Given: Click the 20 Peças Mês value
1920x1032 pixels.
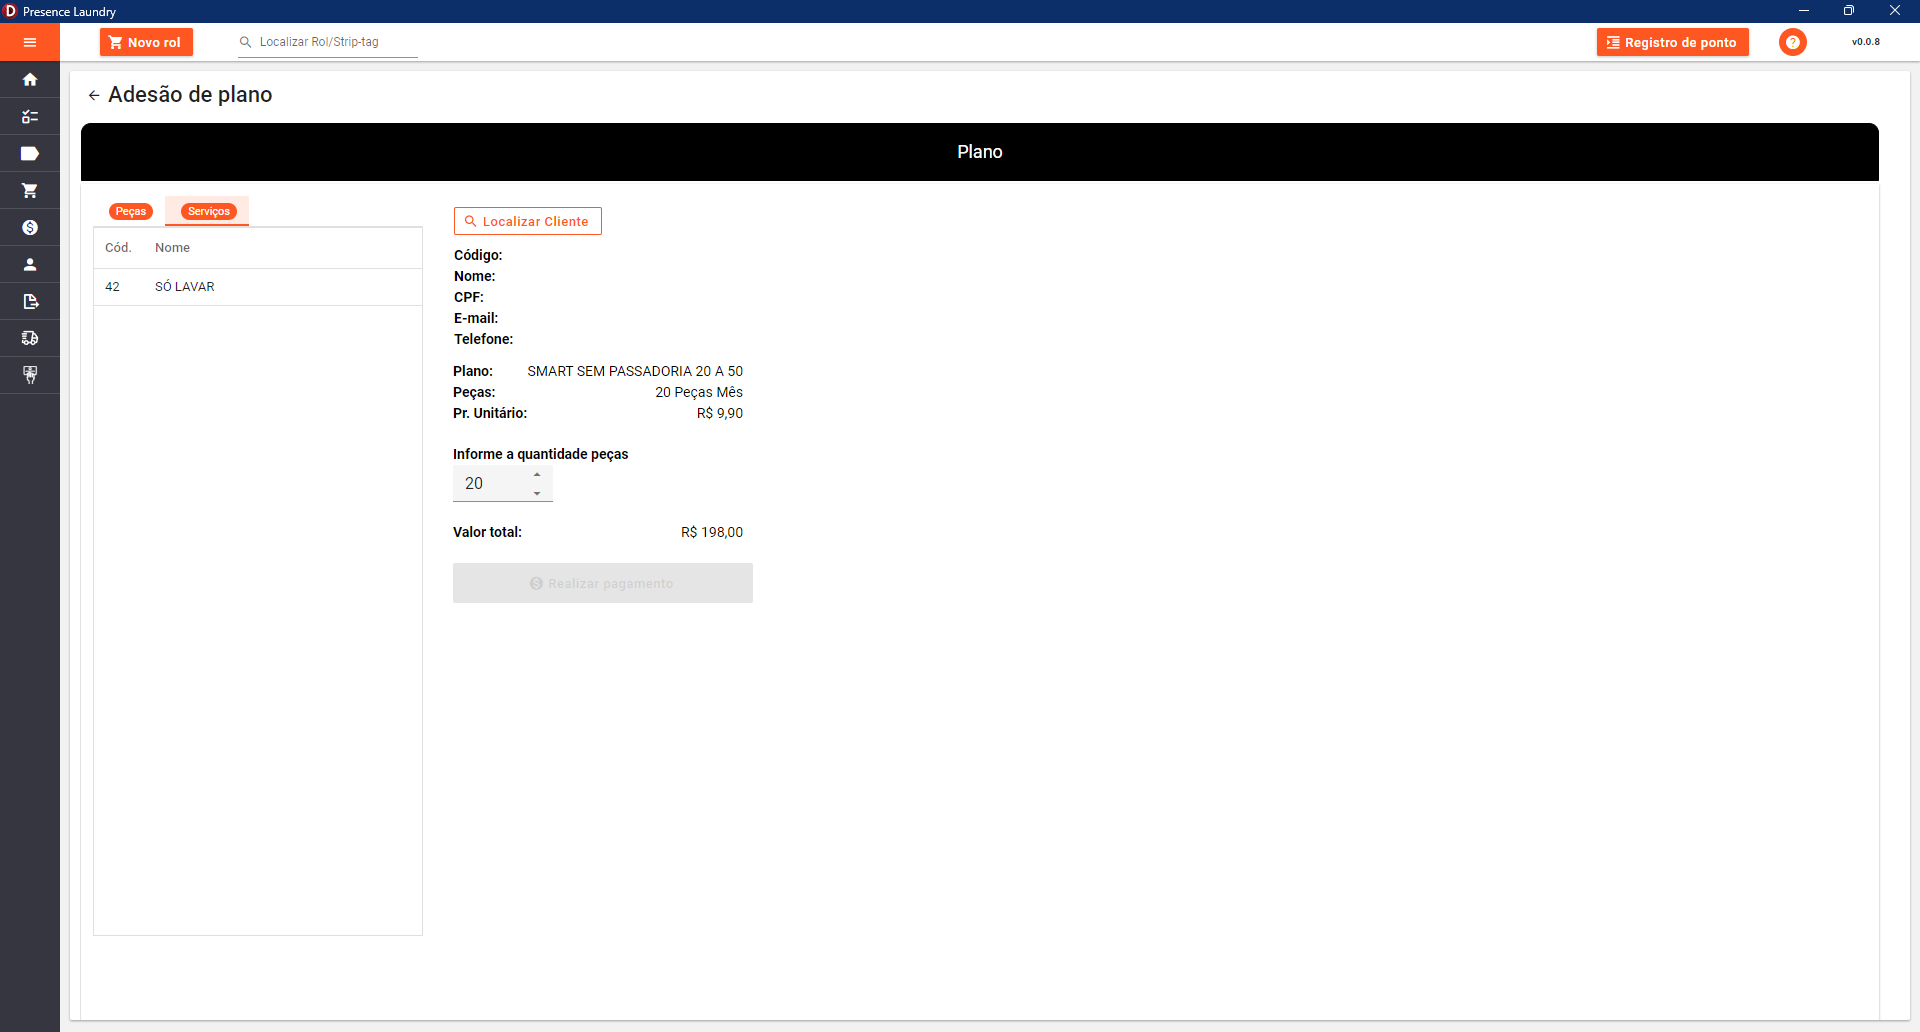Looking at the screenshot, I should [699, 392].
